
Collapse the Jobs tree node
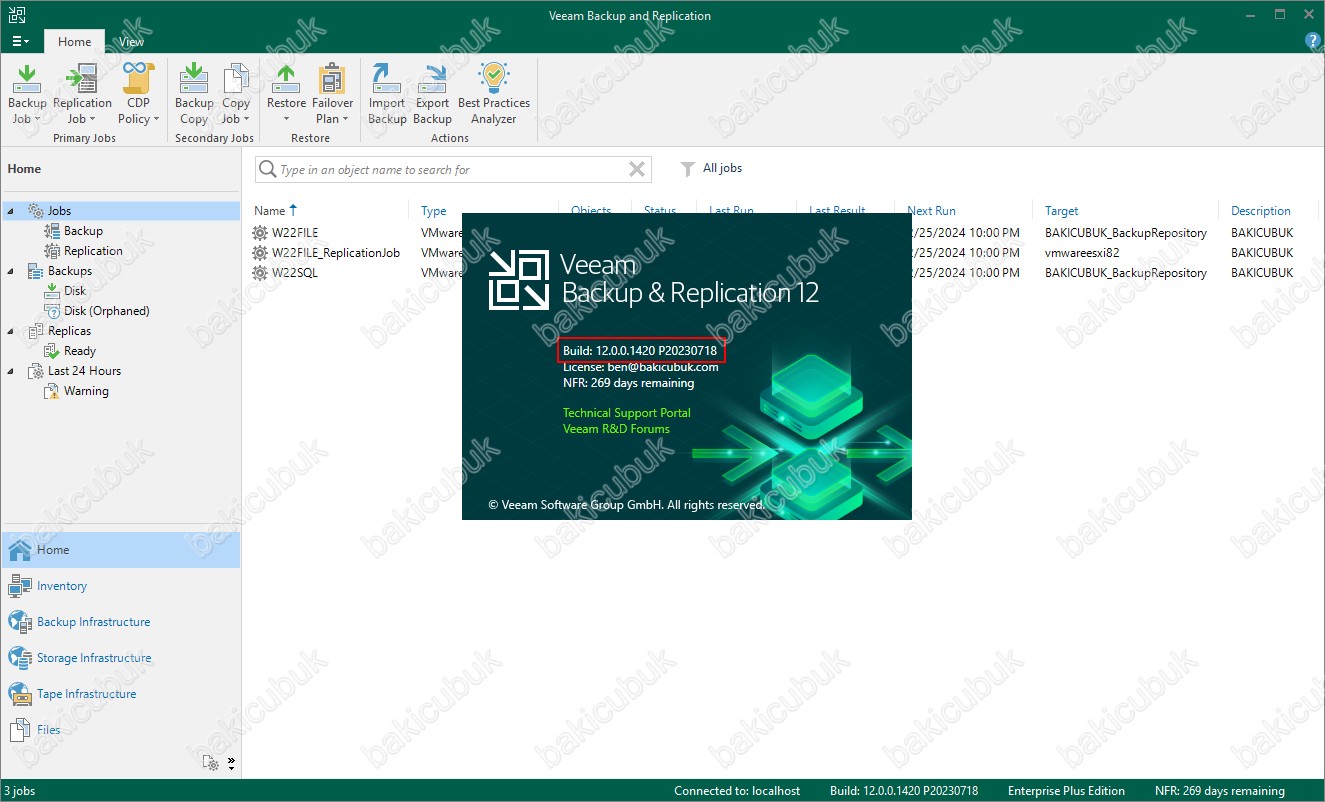(10, 211)
